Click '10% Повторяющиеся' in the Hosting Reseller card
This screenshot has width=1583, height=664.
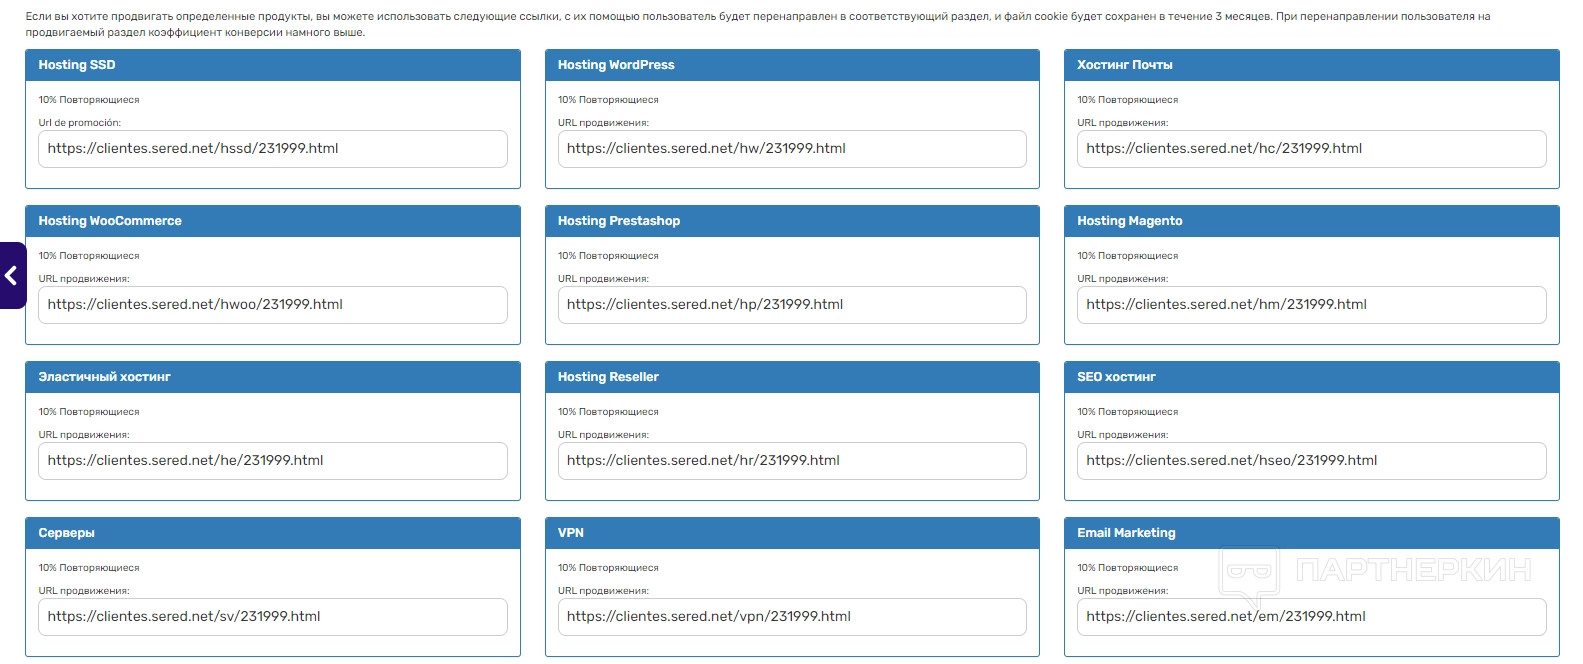tap(608, 412)
